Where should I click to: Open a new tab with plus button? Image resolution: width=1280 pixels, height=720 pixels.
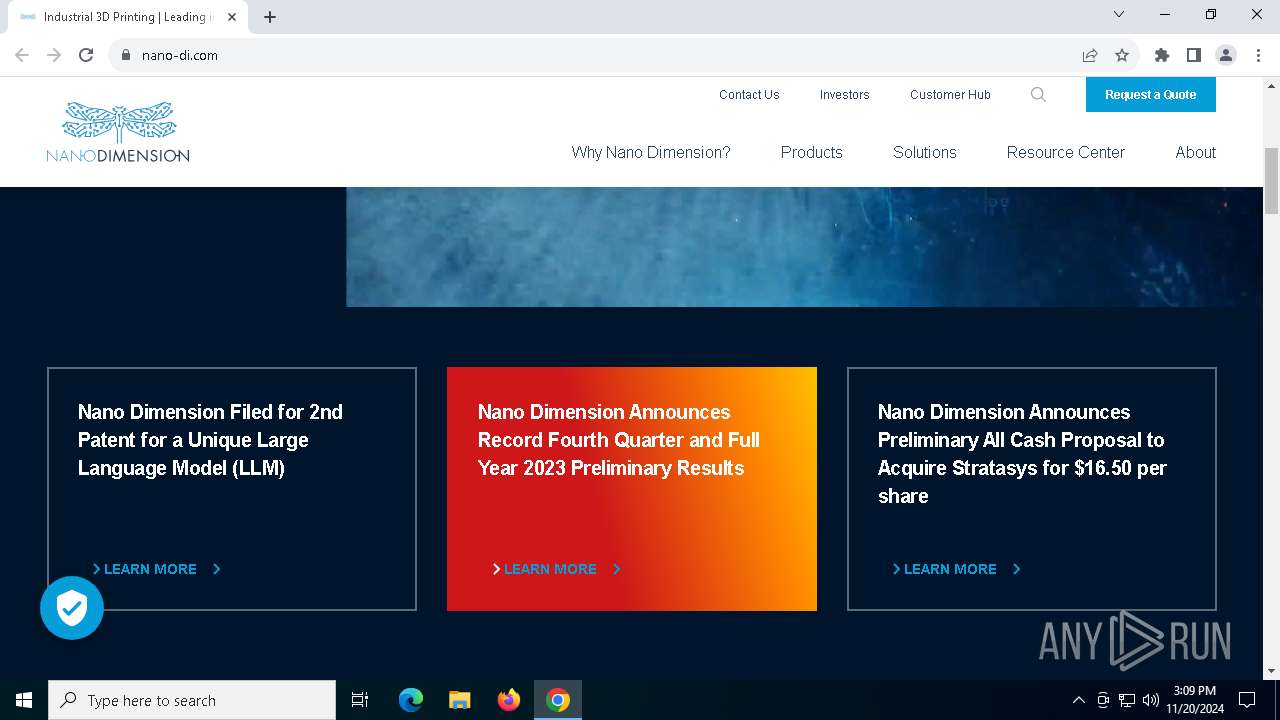270,17
